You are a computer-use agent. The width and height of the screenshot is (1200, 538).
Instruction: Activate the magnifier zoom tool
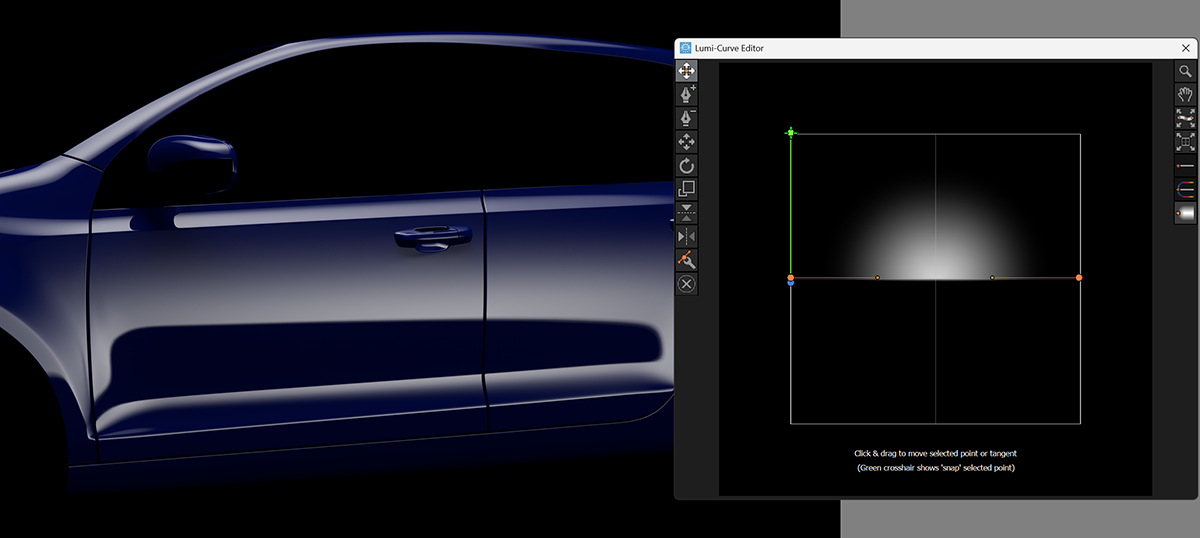click(x=1185, y=71)
